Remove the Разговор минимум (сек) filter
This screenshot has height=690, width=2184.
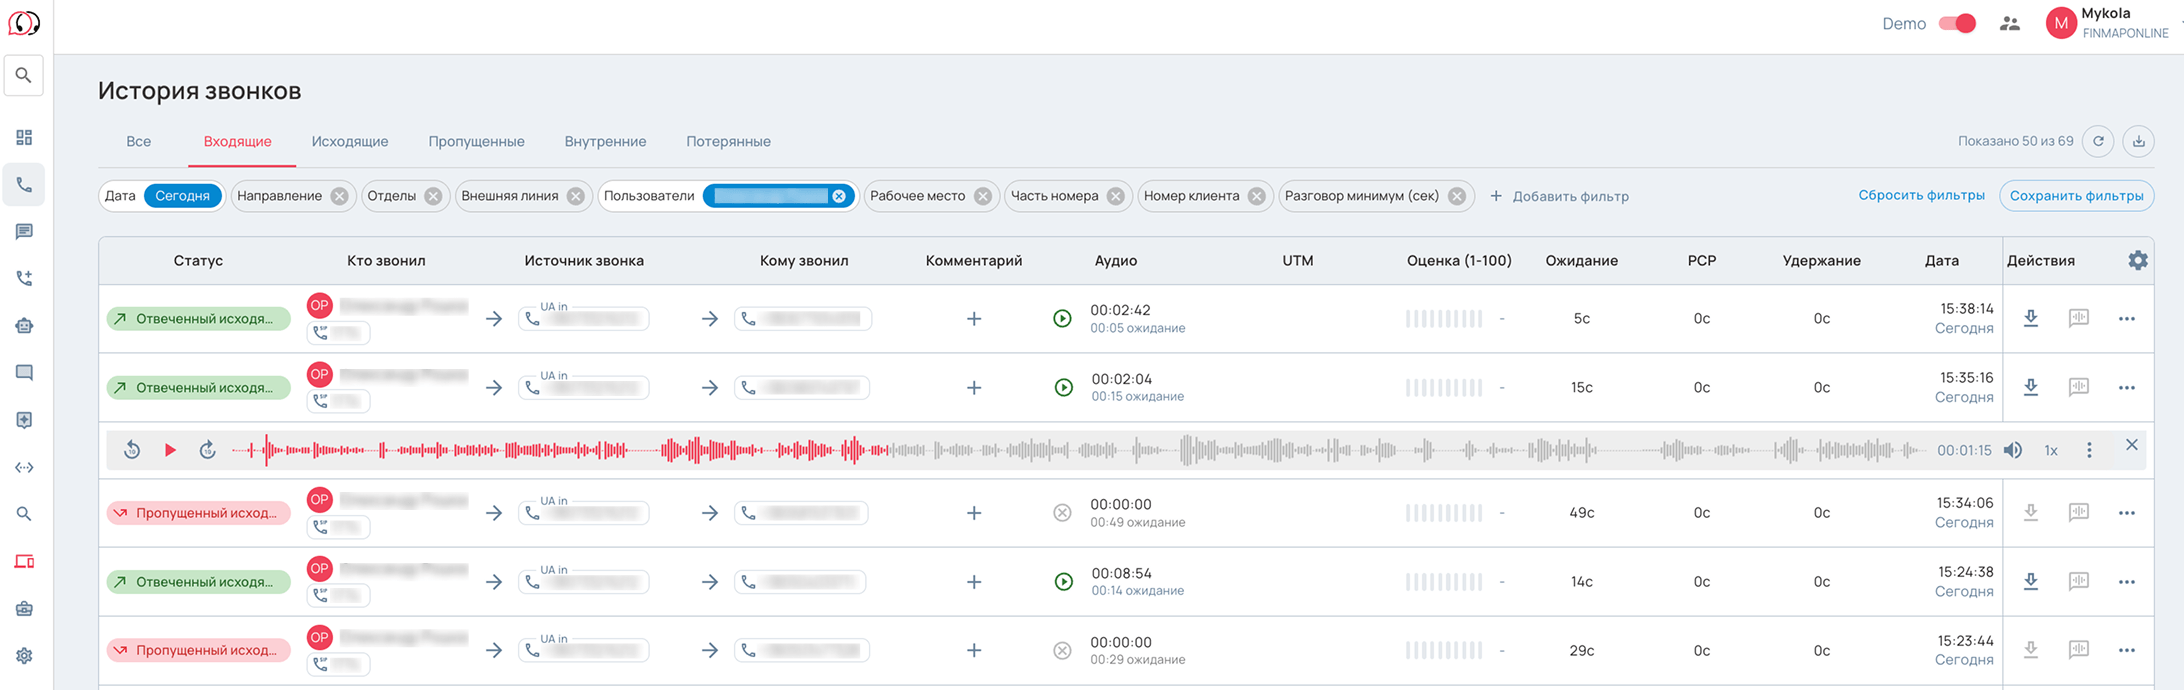pyautogui.click(x=1458, y=197)
